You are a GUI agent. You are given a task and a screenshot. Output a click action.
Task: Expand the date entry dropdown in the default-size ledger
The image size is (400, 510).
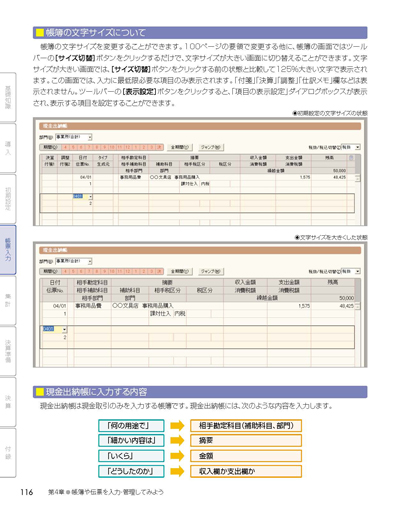pyautogui.click(x=90, y=197)
